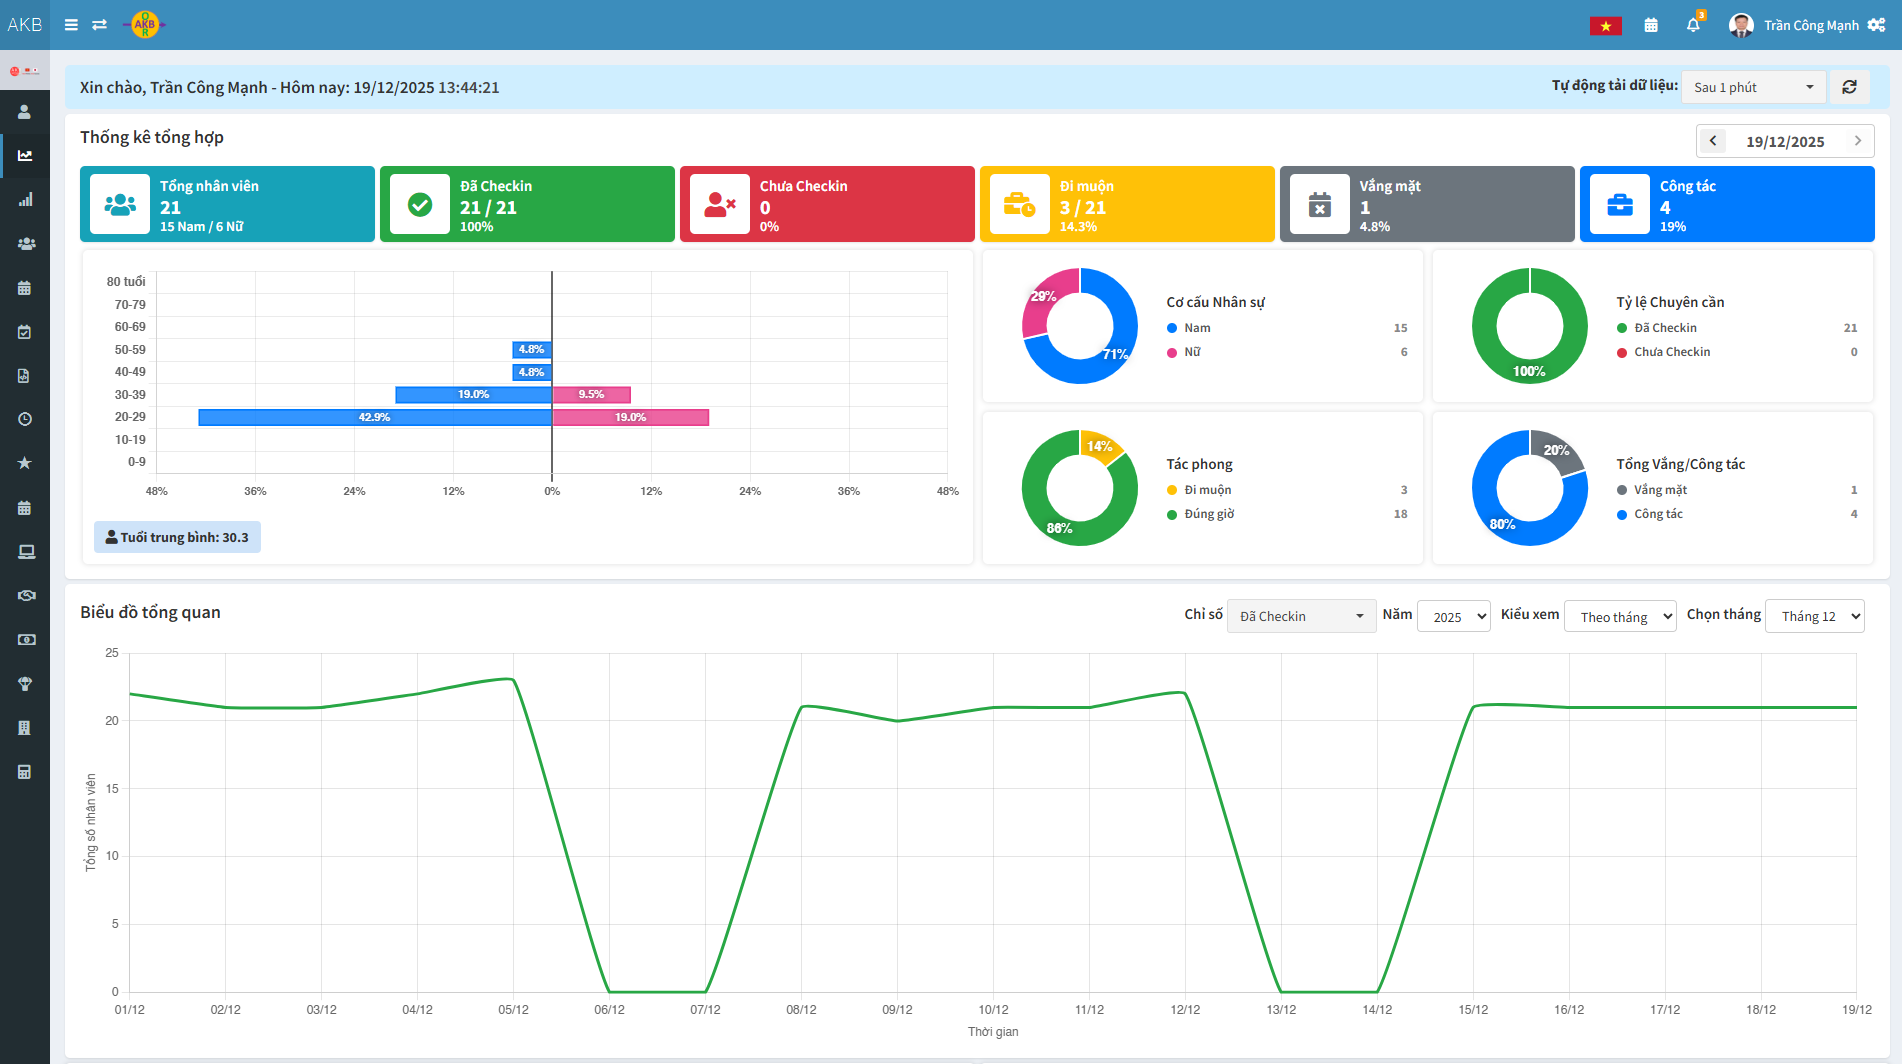Viewport: 1902px width, 1064px height.
Task: Select the calculator icon in sidebar
Action: click(x=25, y=772)
